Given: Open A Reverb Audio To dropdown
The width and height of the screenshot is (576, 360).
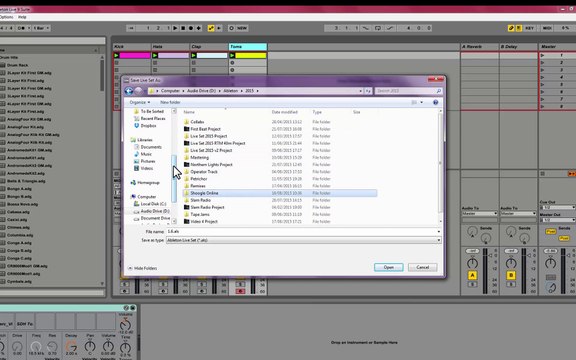Looking at the screenshot, I should [479, 213].
